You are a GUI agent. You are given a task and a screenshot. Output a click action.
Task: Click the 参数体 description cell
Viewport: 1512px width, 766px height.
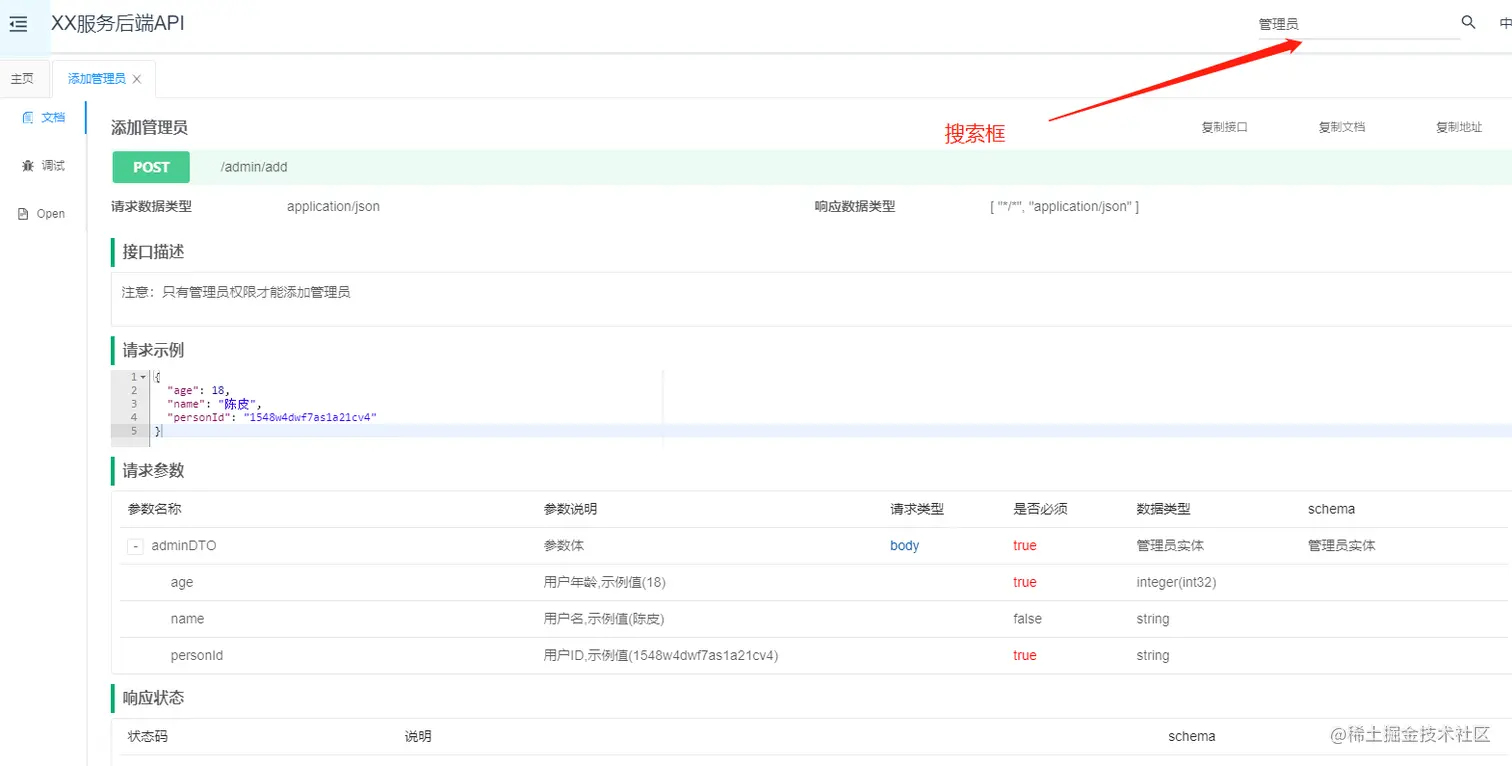pyautogui.click(x=564, y=546)
